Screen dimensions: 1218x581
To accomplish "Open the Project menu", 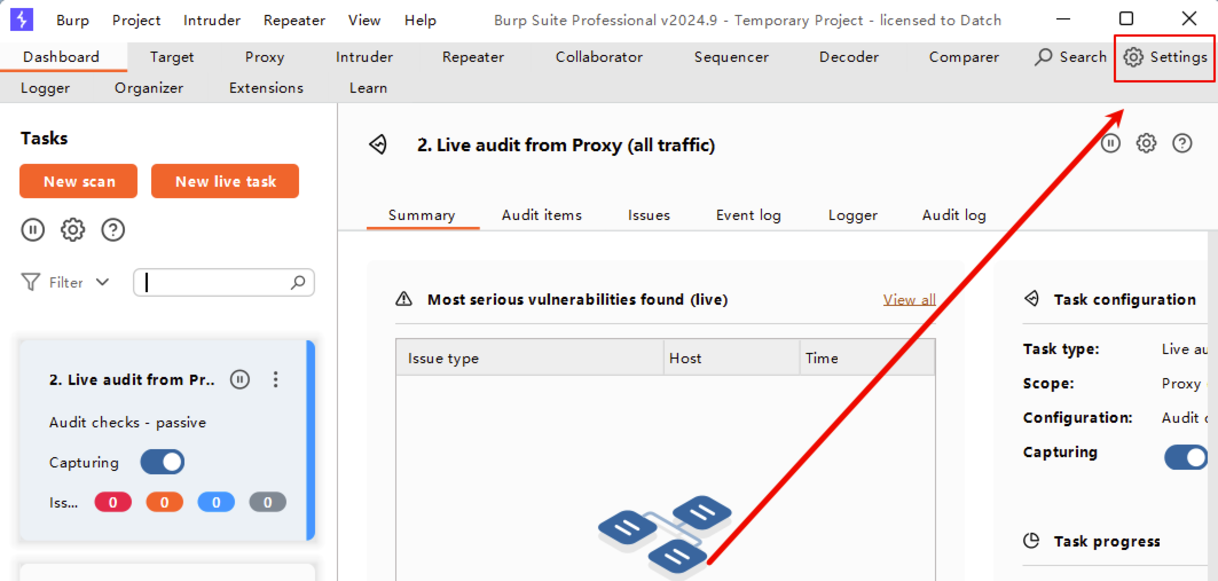I will (136, 20).
